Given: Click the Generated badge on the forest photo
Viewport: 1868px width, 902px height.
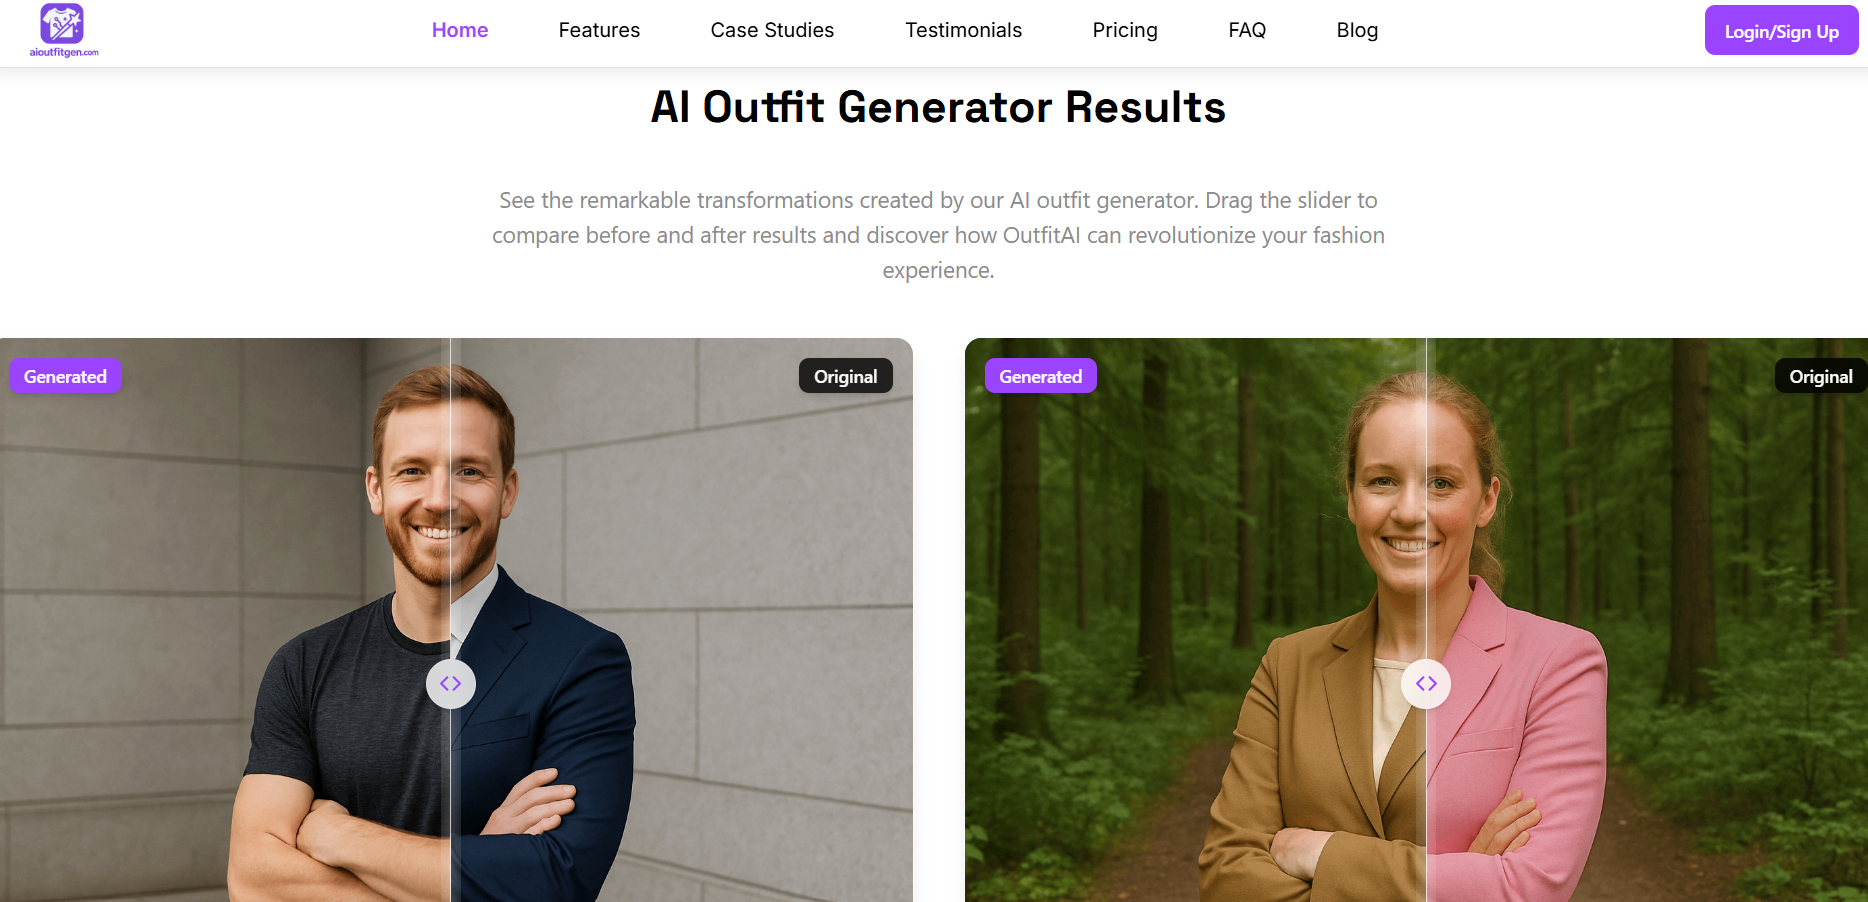Looking at the screenshot, I should point(1041,376).
